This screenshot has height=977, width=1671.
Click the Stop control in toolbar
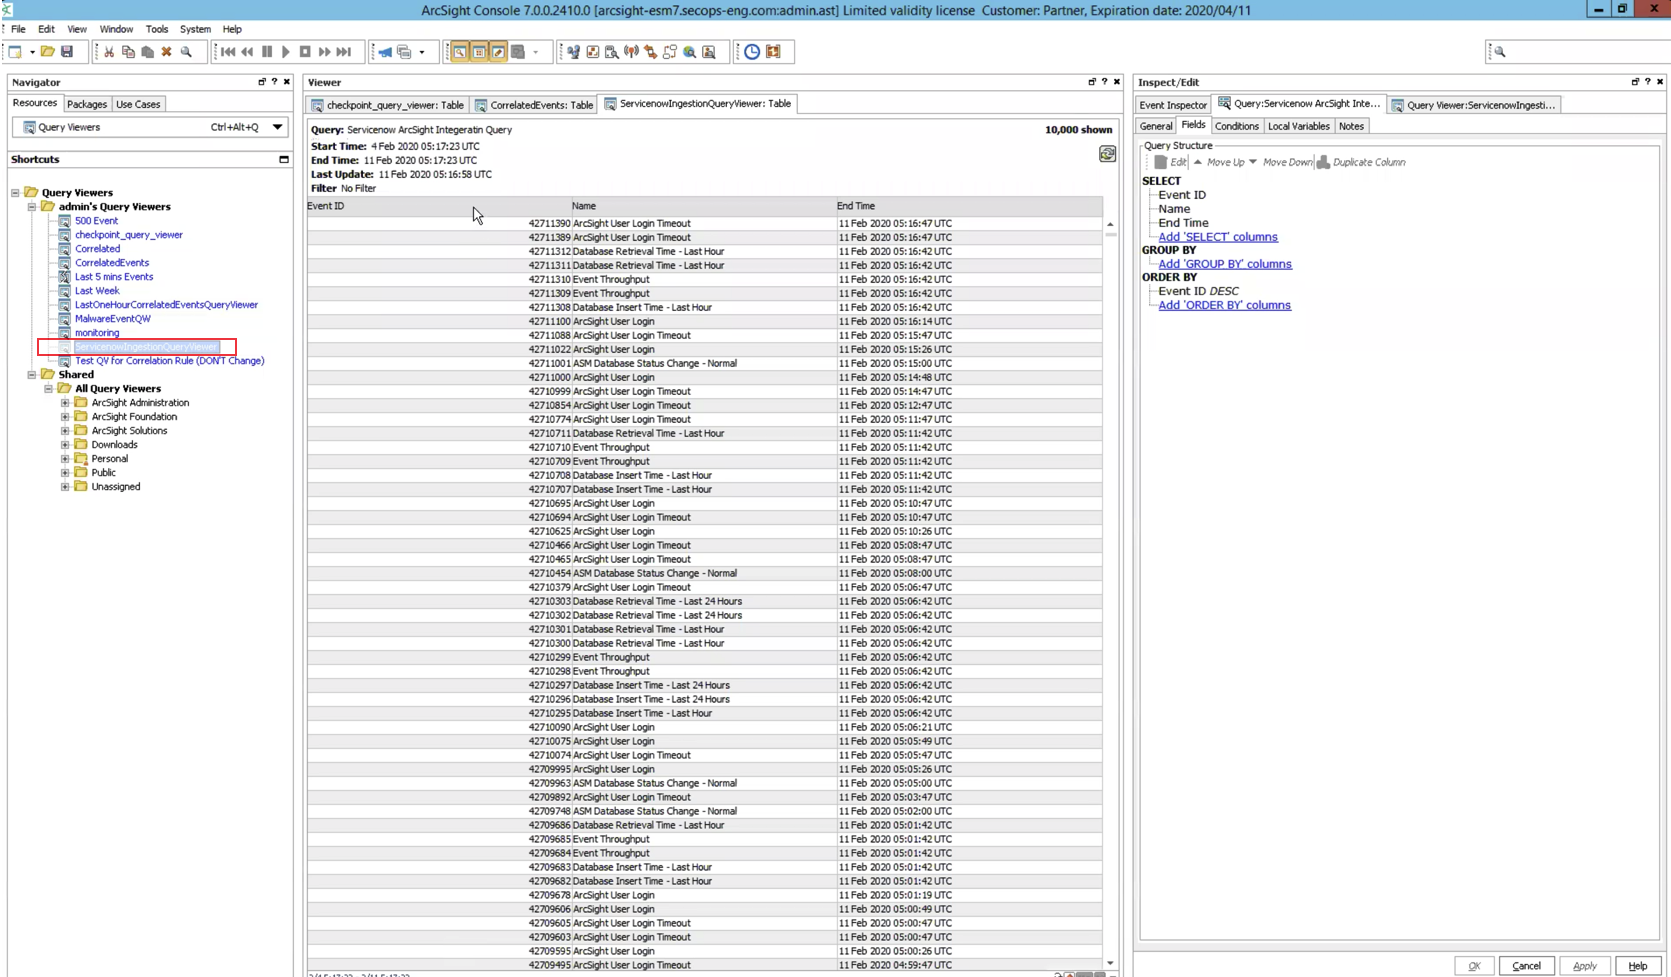point(305,52)
